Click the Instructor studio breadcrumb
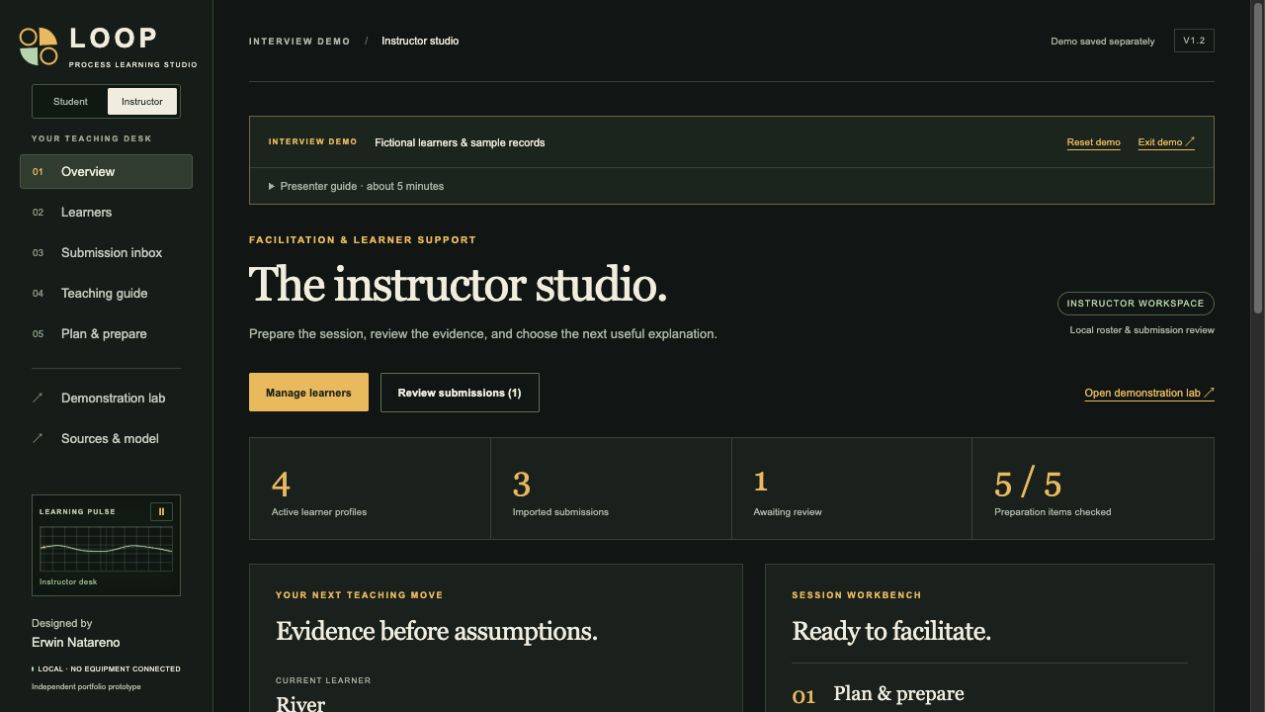The width and height of the screenshot is (1265, 712). (x=420, y=41)
